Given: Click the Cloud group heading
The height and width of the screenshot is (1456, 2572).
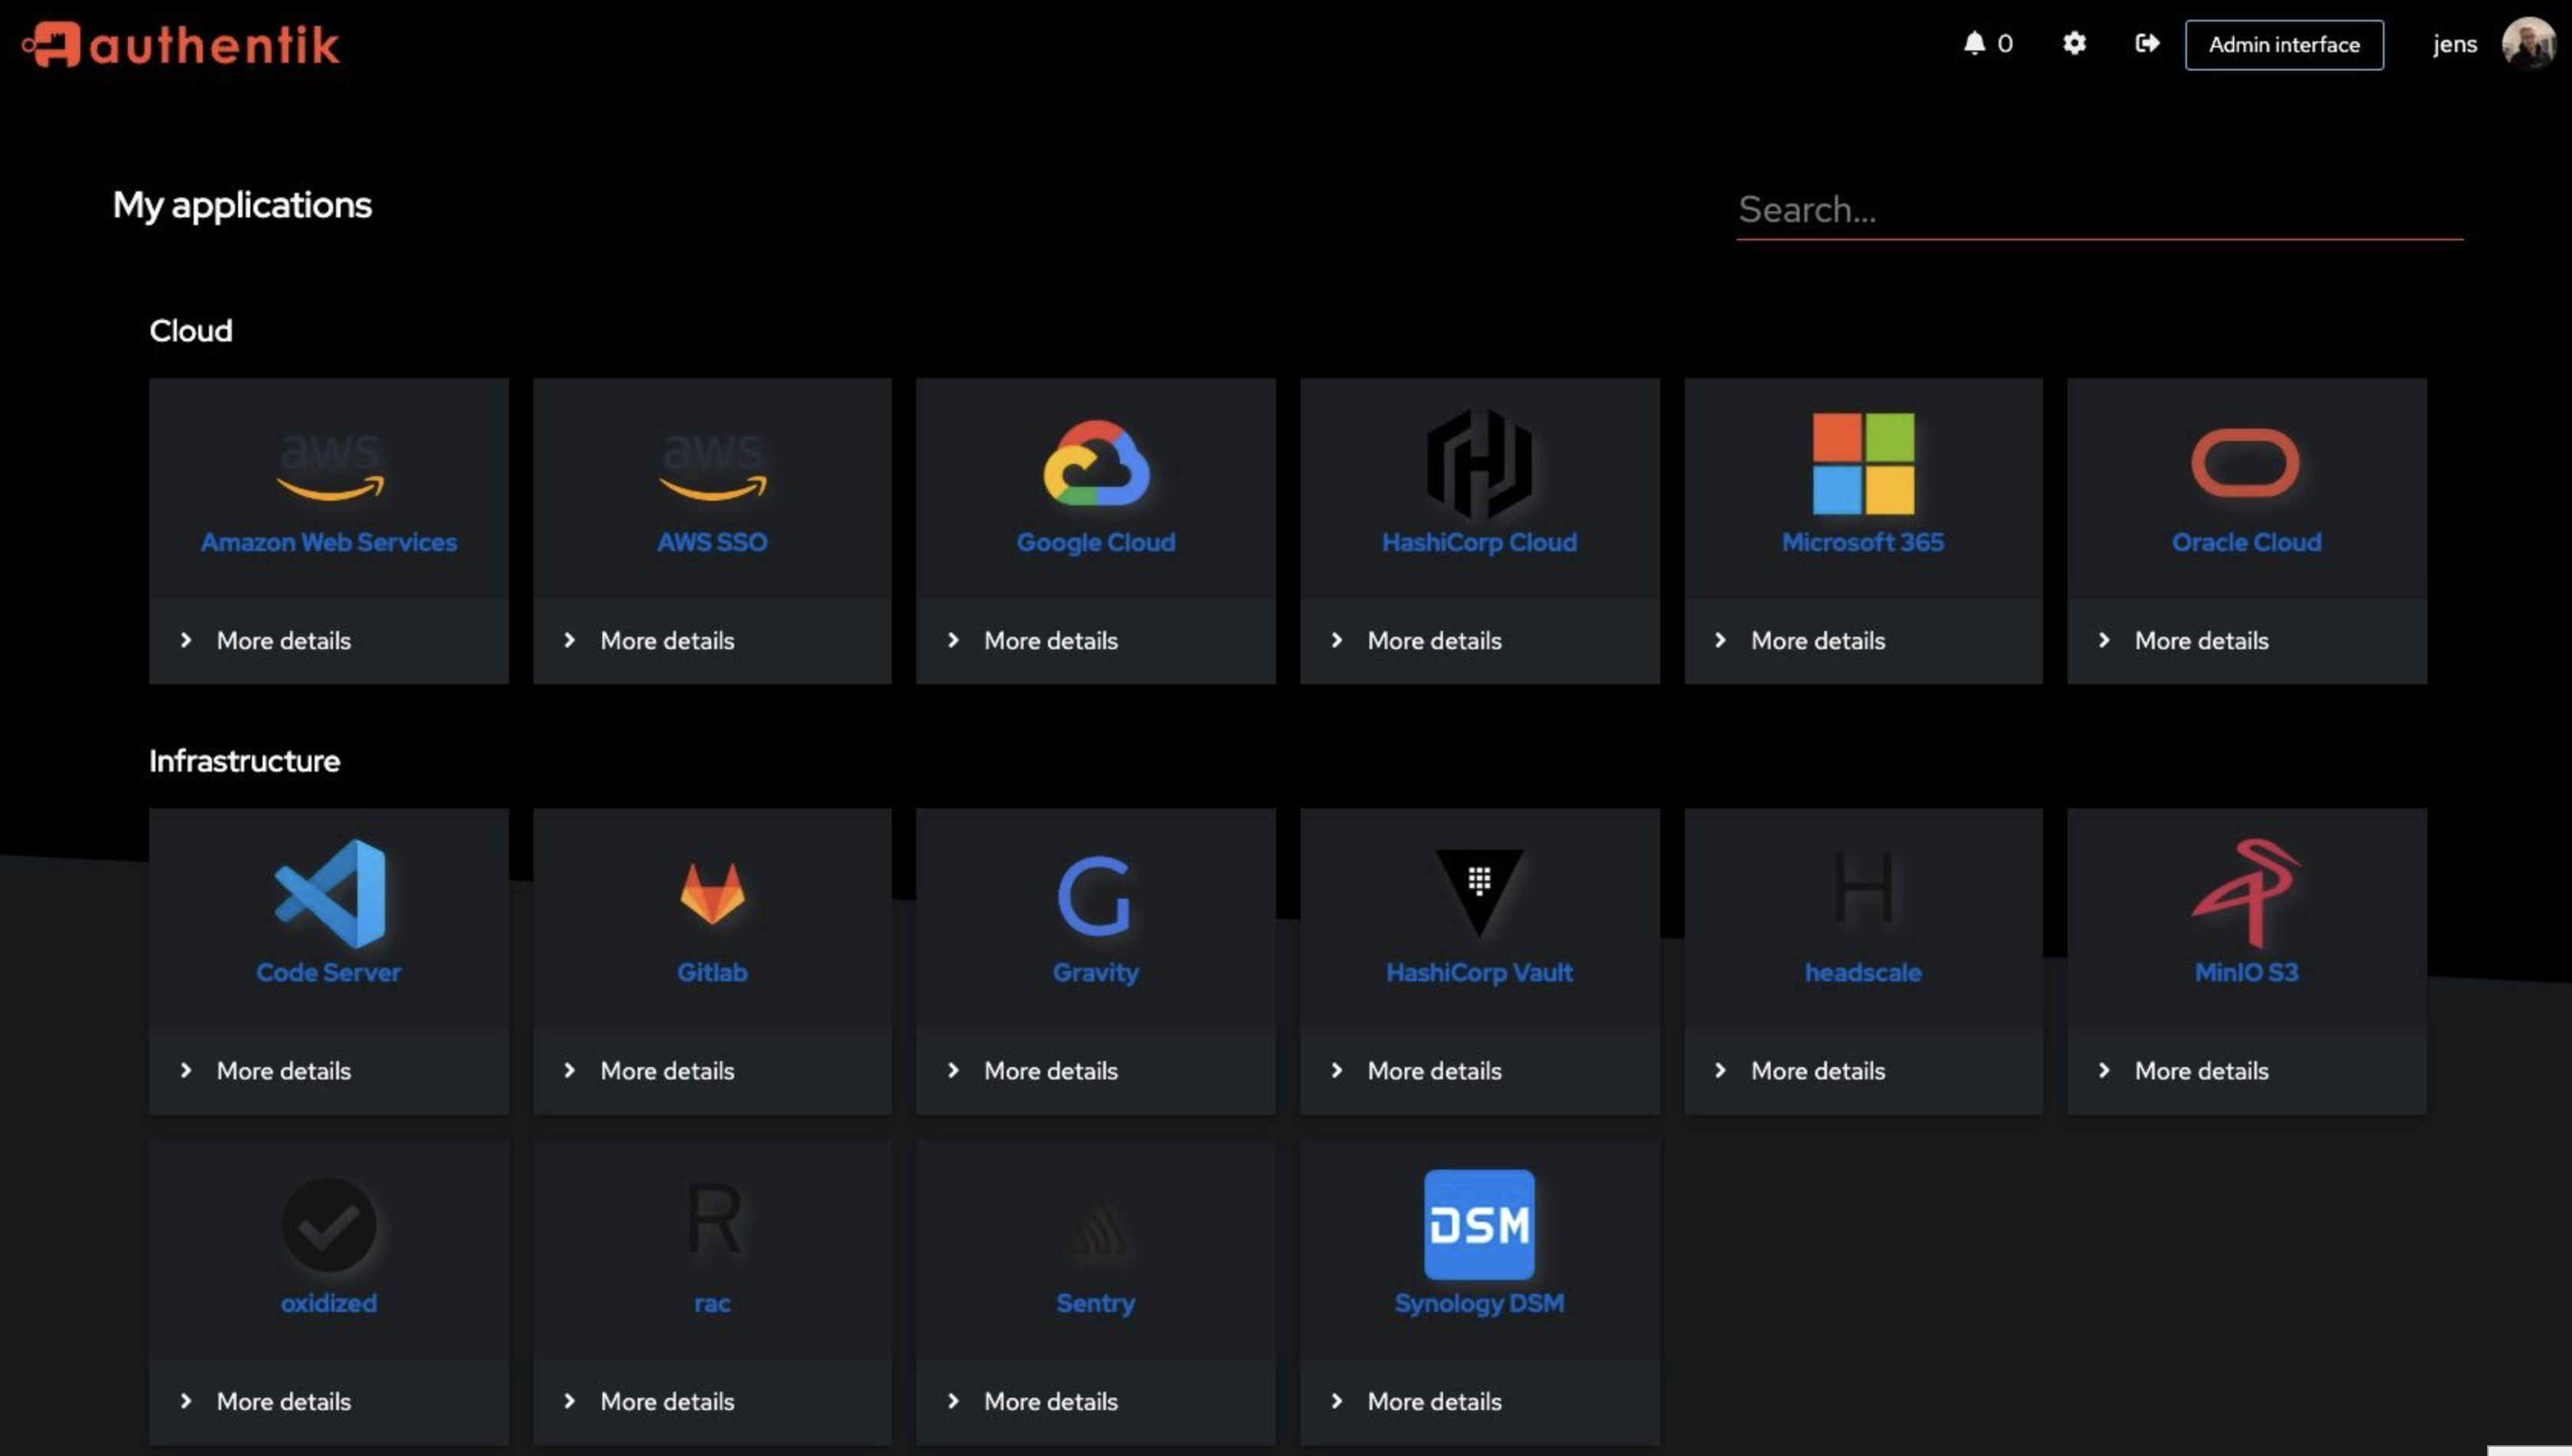Looking at the screenshot, I should (191, 331).
